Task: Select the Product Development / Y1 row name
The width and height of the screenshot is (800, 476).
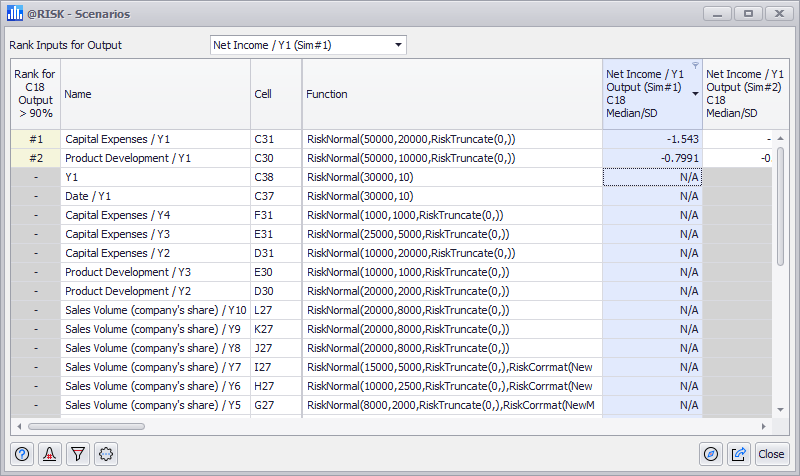Action: point(127,158)
